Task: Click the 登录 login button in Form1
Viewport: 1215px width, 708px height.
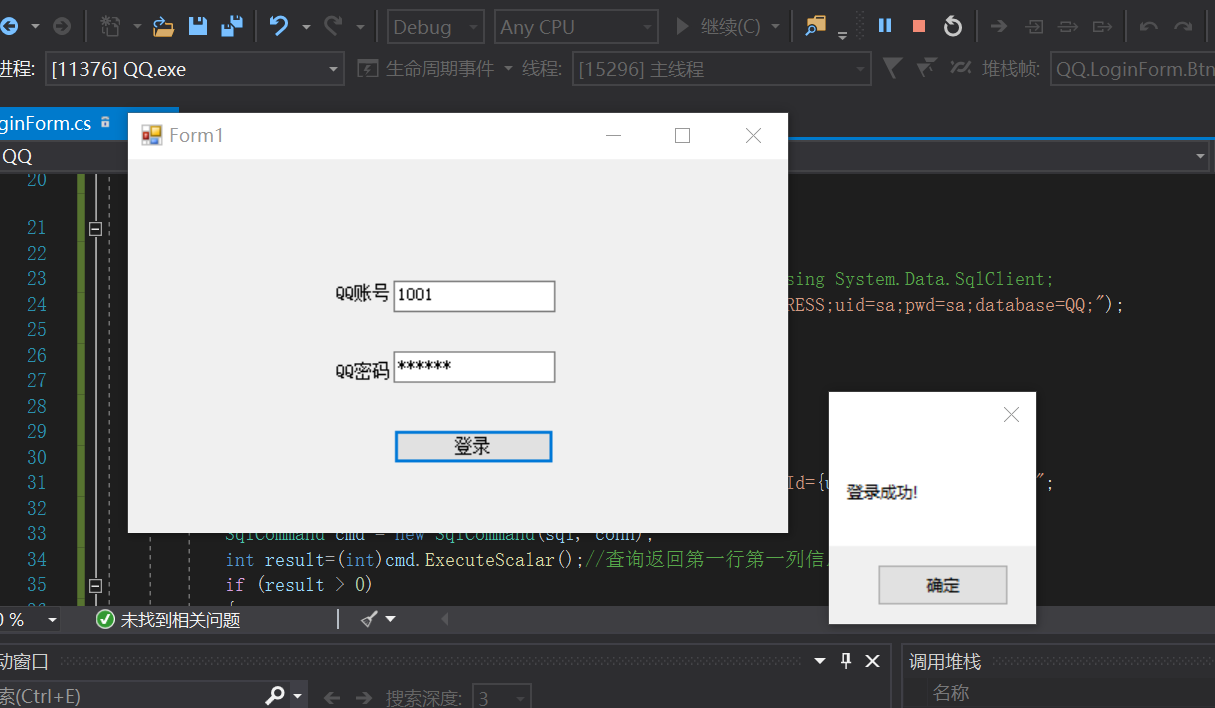Action: 473,446
